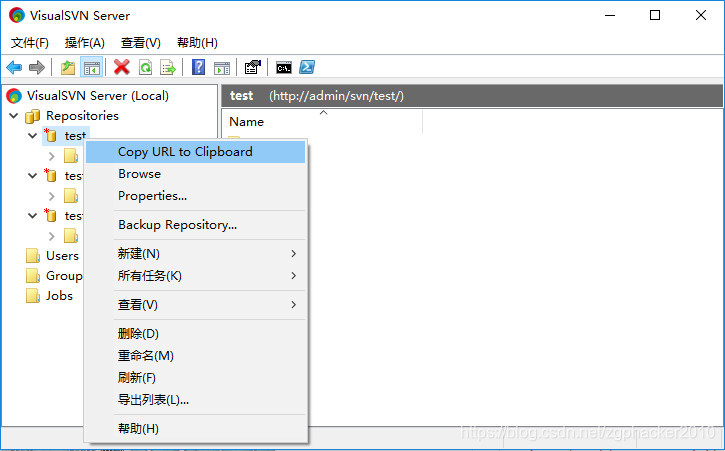Choose 帮助(H) in context menu
The width and height of the screenshot is (725, 451).
(x=196, y=428)
